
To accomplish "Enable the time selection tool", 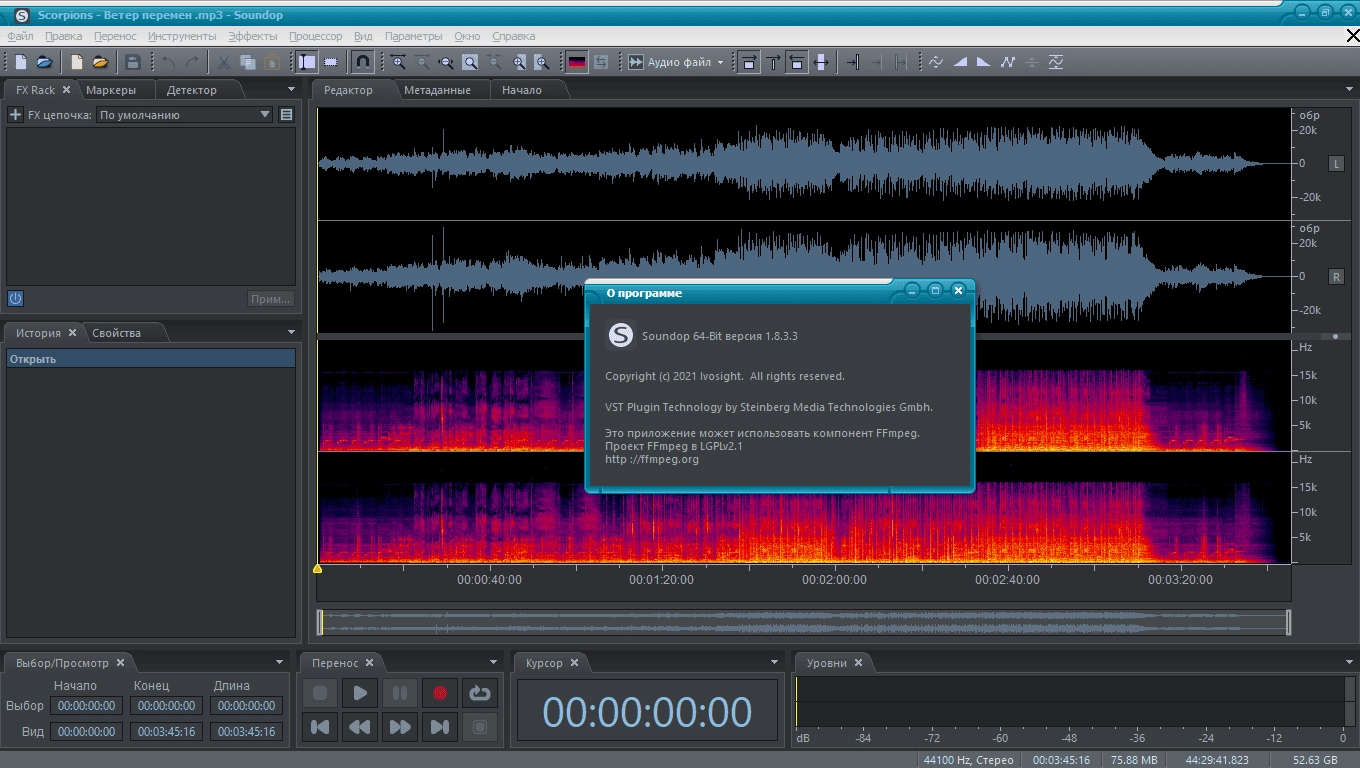I will pos(307,62).
